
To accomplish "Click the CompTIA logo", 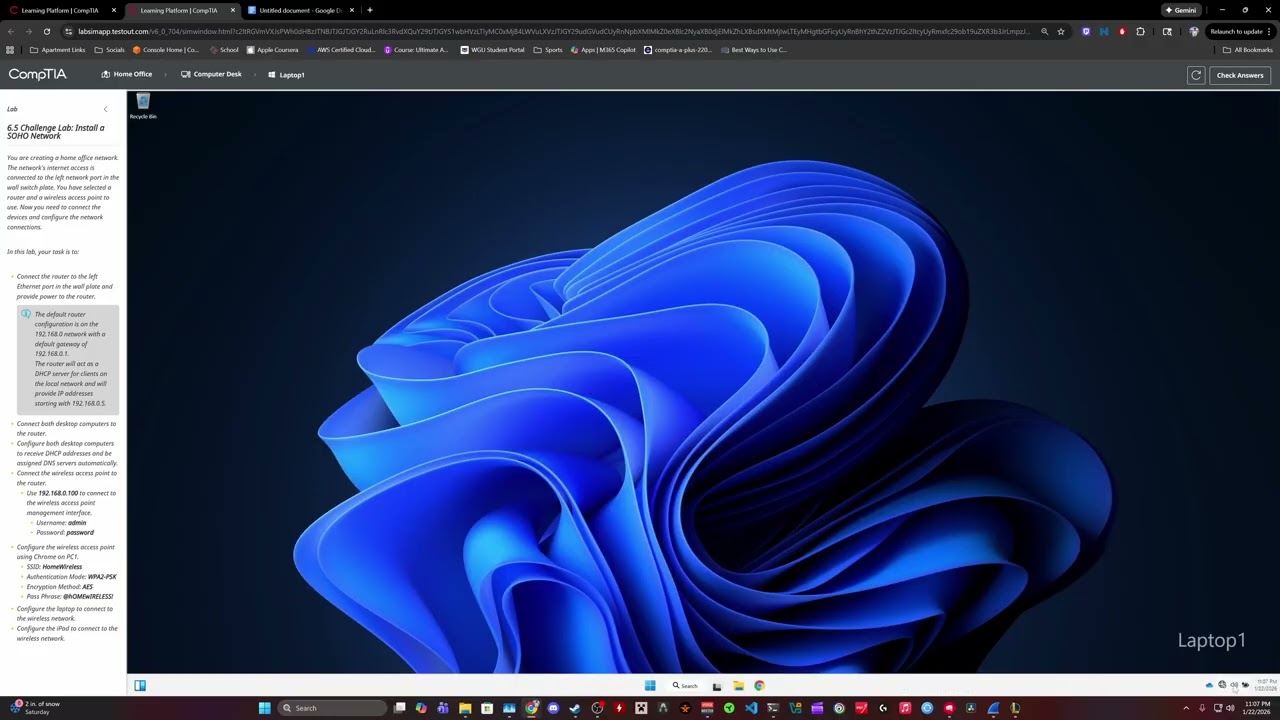I will [x=40, y=75].
